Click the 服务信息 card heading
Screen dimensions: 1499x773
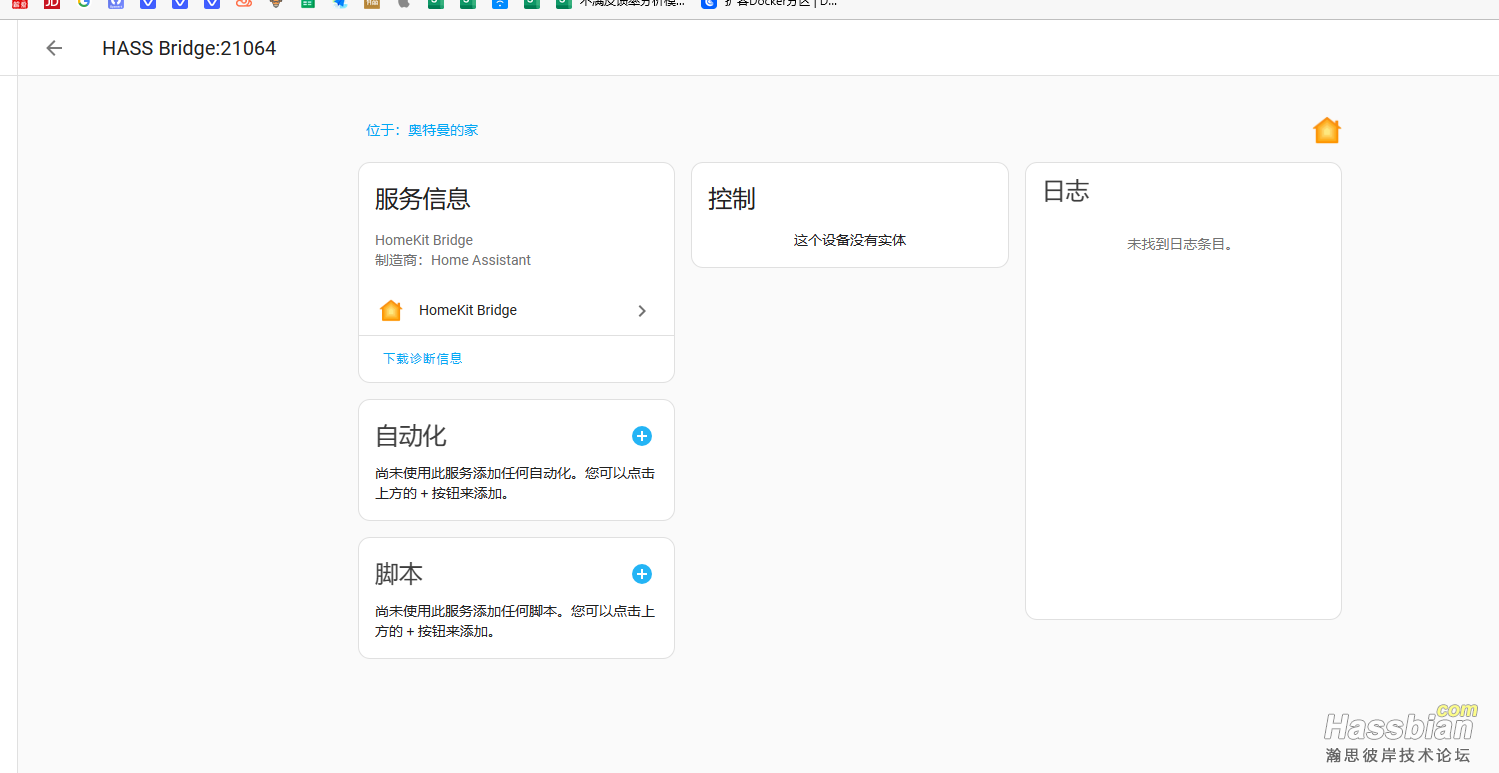click(x=422, y=199)
